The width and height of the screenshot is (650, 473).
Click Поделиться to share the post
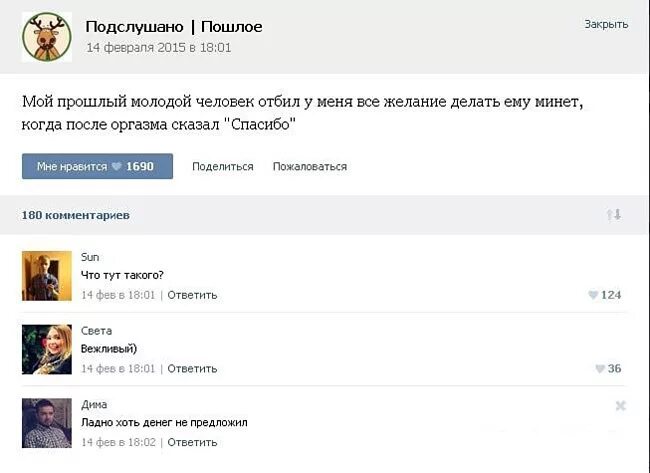click(222, 167)
